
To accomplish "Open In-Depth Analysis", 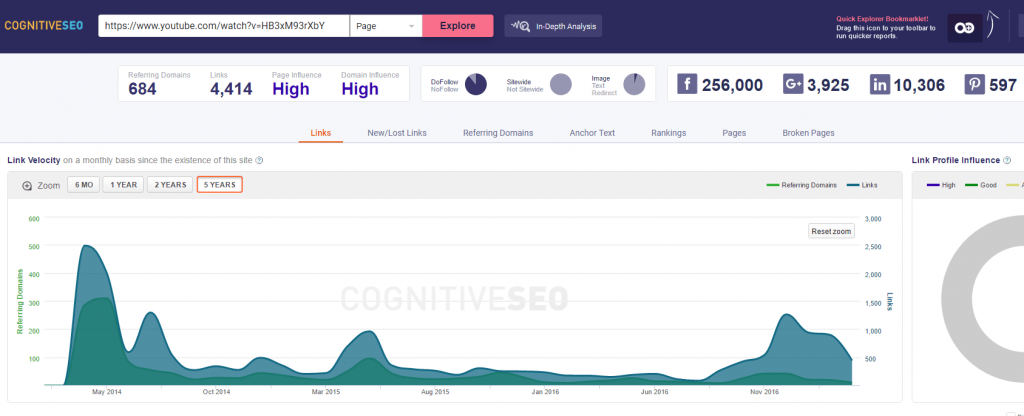I will tap(553, 26).
